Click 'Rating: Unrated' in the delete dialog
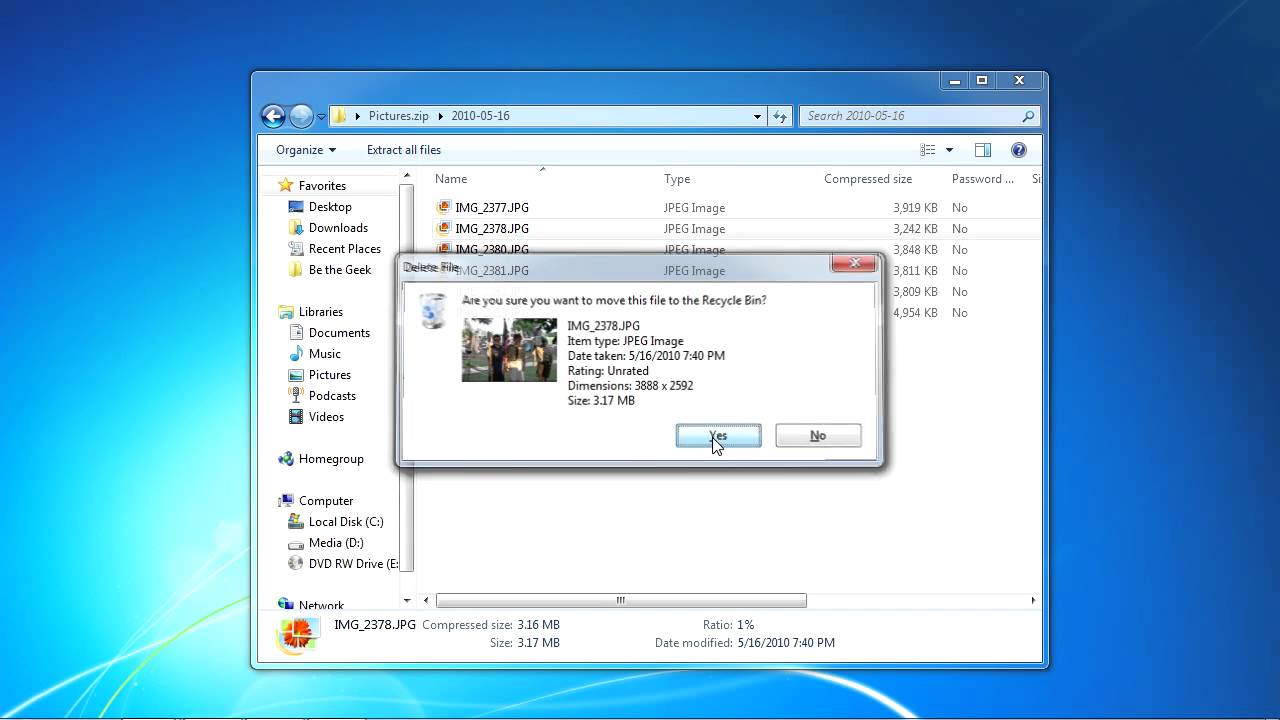The height and width of the screenshot is (720, 1280). (x=608, y=371)
